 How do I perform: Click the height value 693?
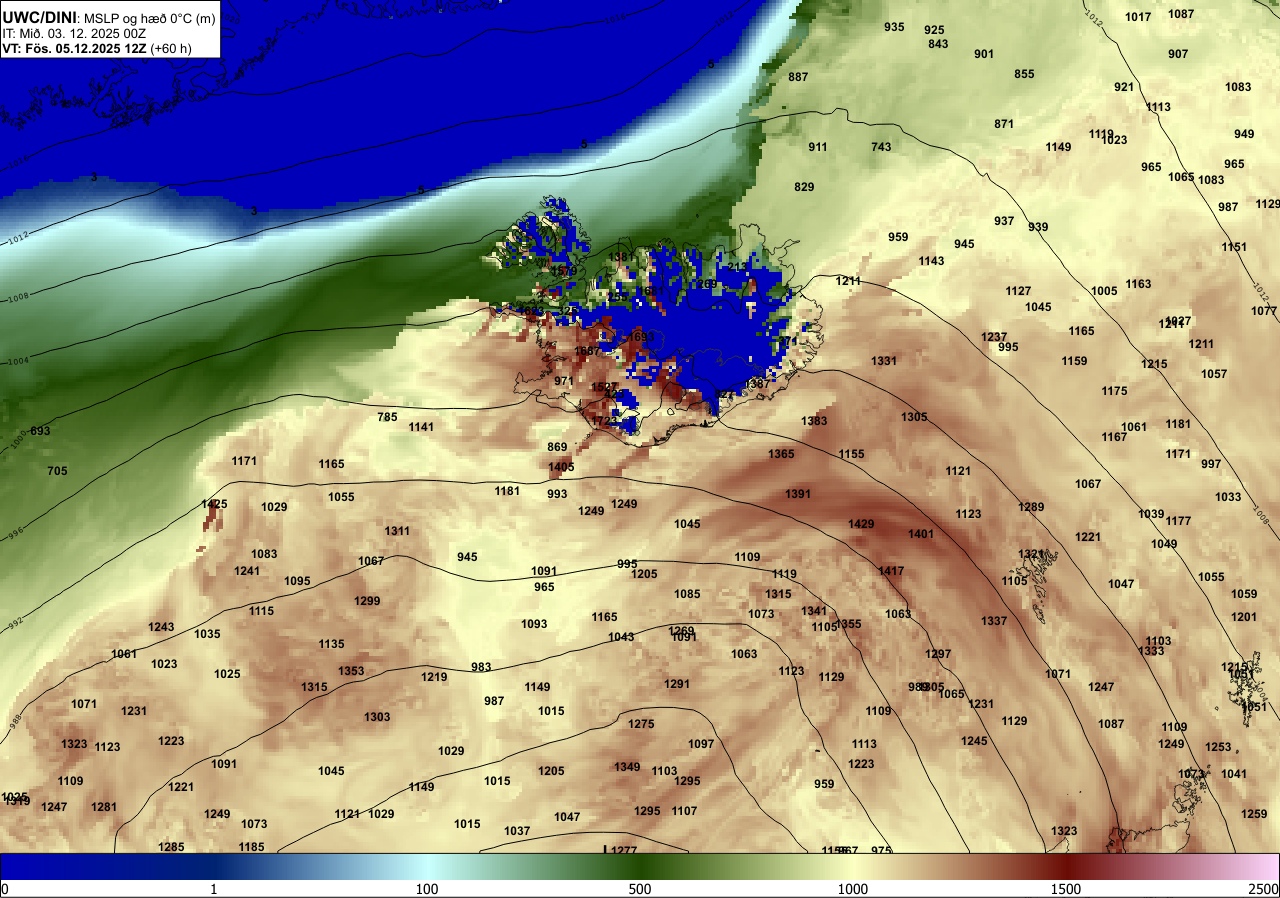coord(40,431)
